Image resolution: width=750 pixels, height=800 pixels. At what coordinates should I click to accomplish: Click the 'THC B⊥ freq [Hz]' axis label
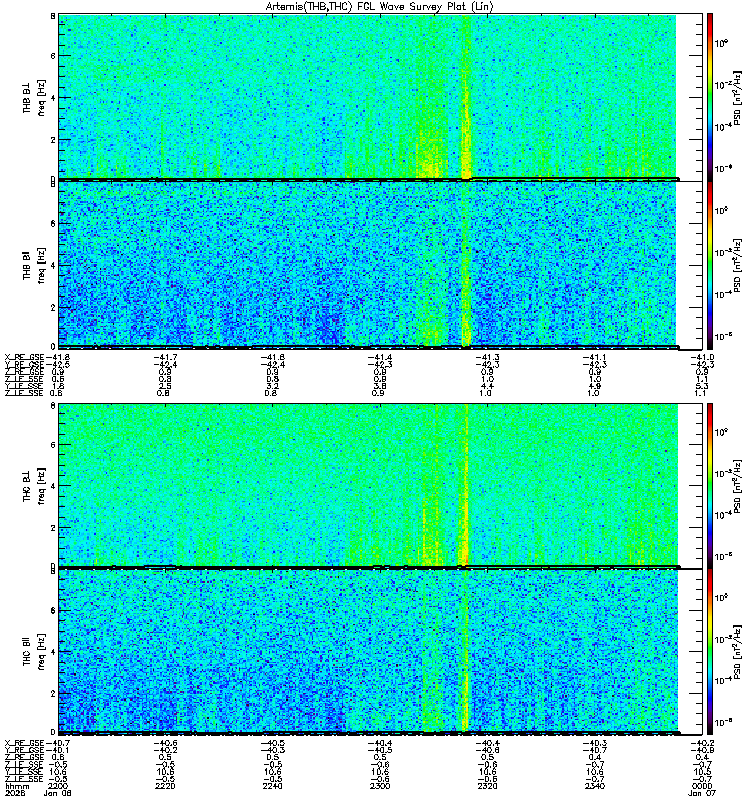point(34,486)
